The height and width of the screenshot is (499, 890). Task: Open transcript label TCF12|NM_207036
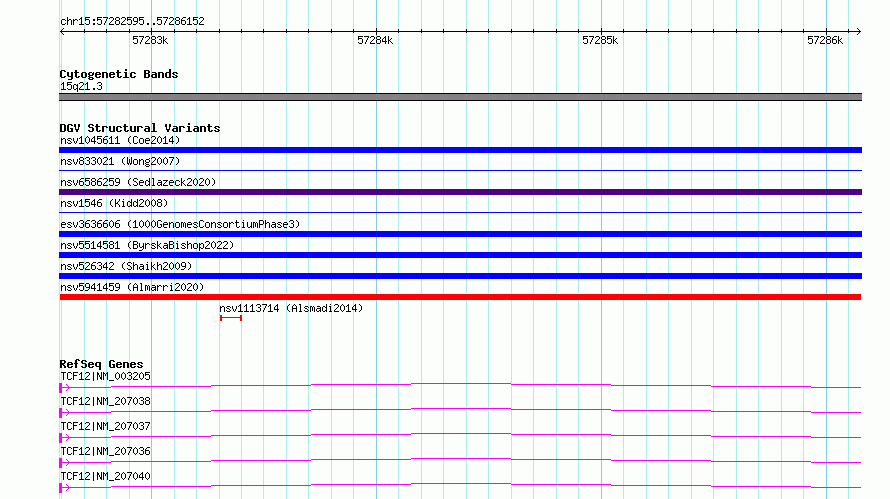coord(106,451)
